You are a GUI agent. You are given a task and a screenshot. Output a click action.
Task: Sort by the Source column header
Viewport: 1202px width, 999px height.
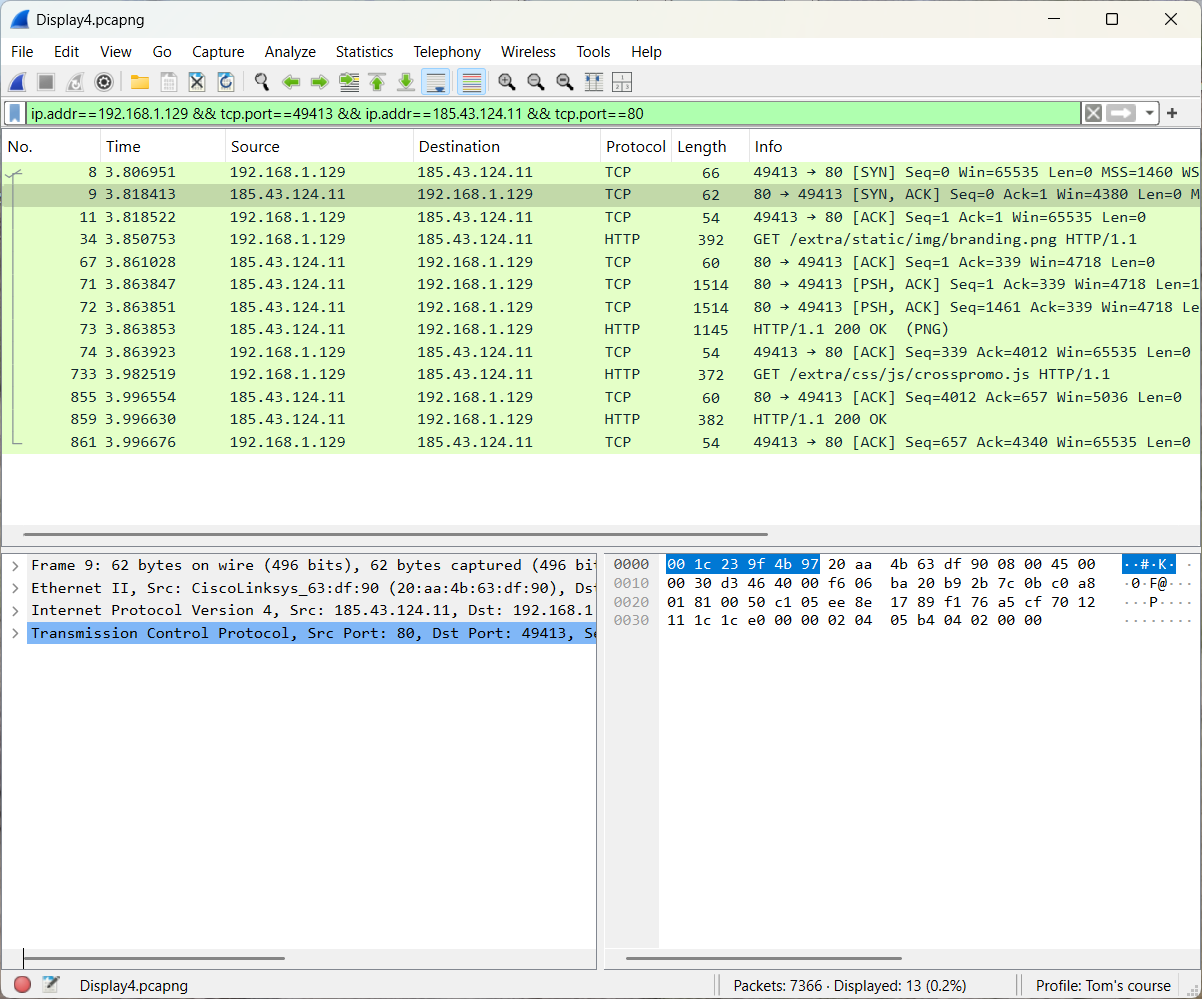(x=319, y=147)
